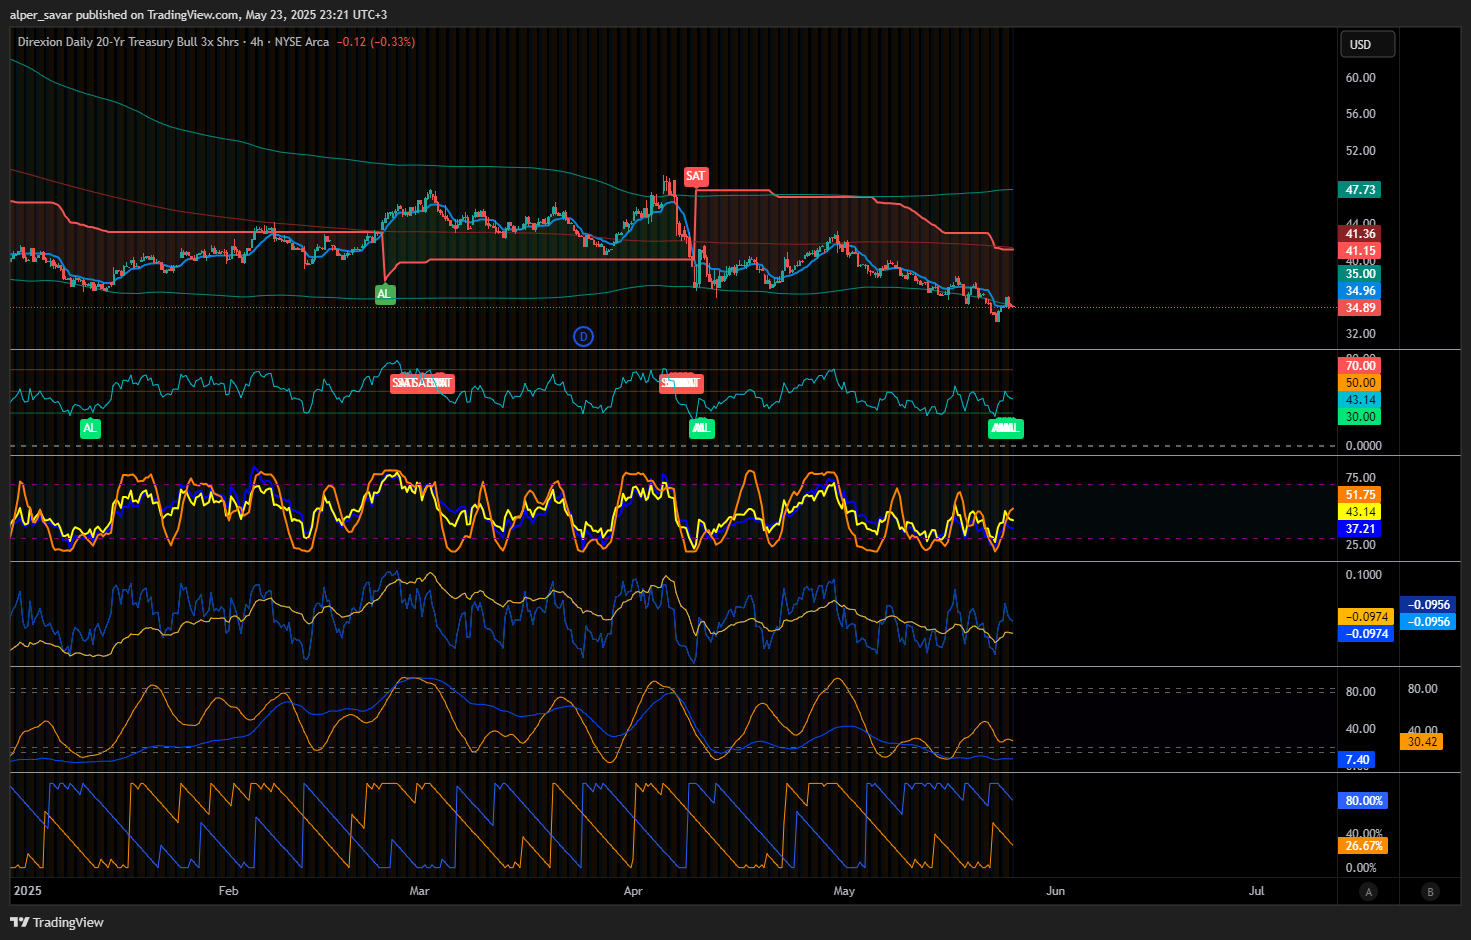Select the blue 37.21 indicator label
This screenshot has height=940, width=1471.
(x=1360, y=529)
